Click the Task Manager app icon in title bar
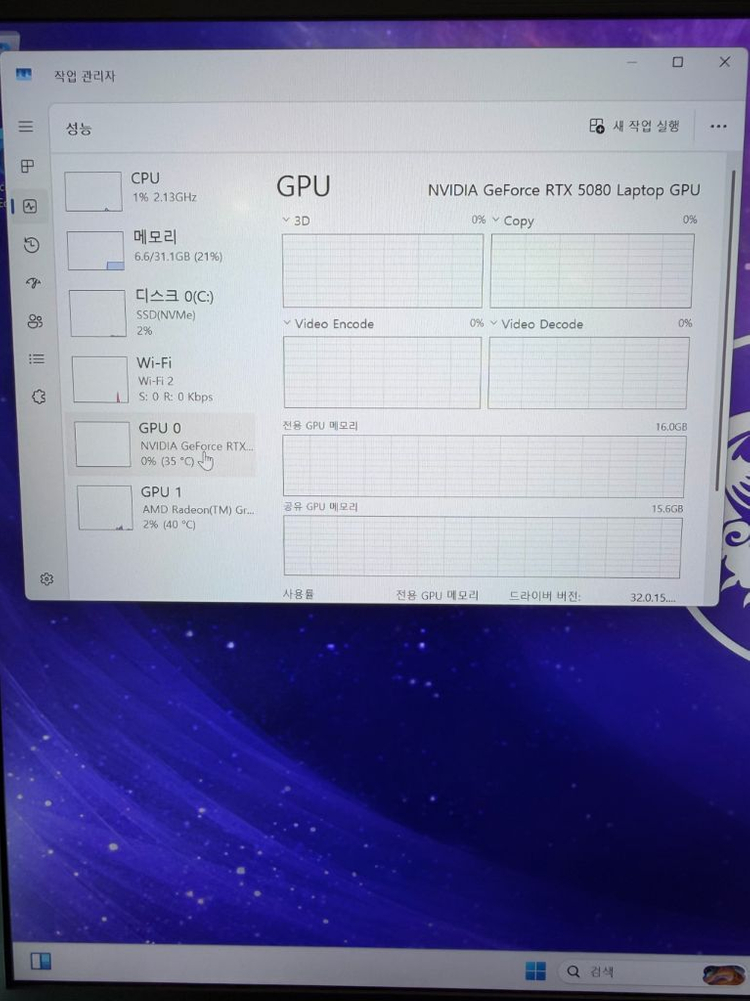This screenshot has height=1001, width=750. coord(24,75)
